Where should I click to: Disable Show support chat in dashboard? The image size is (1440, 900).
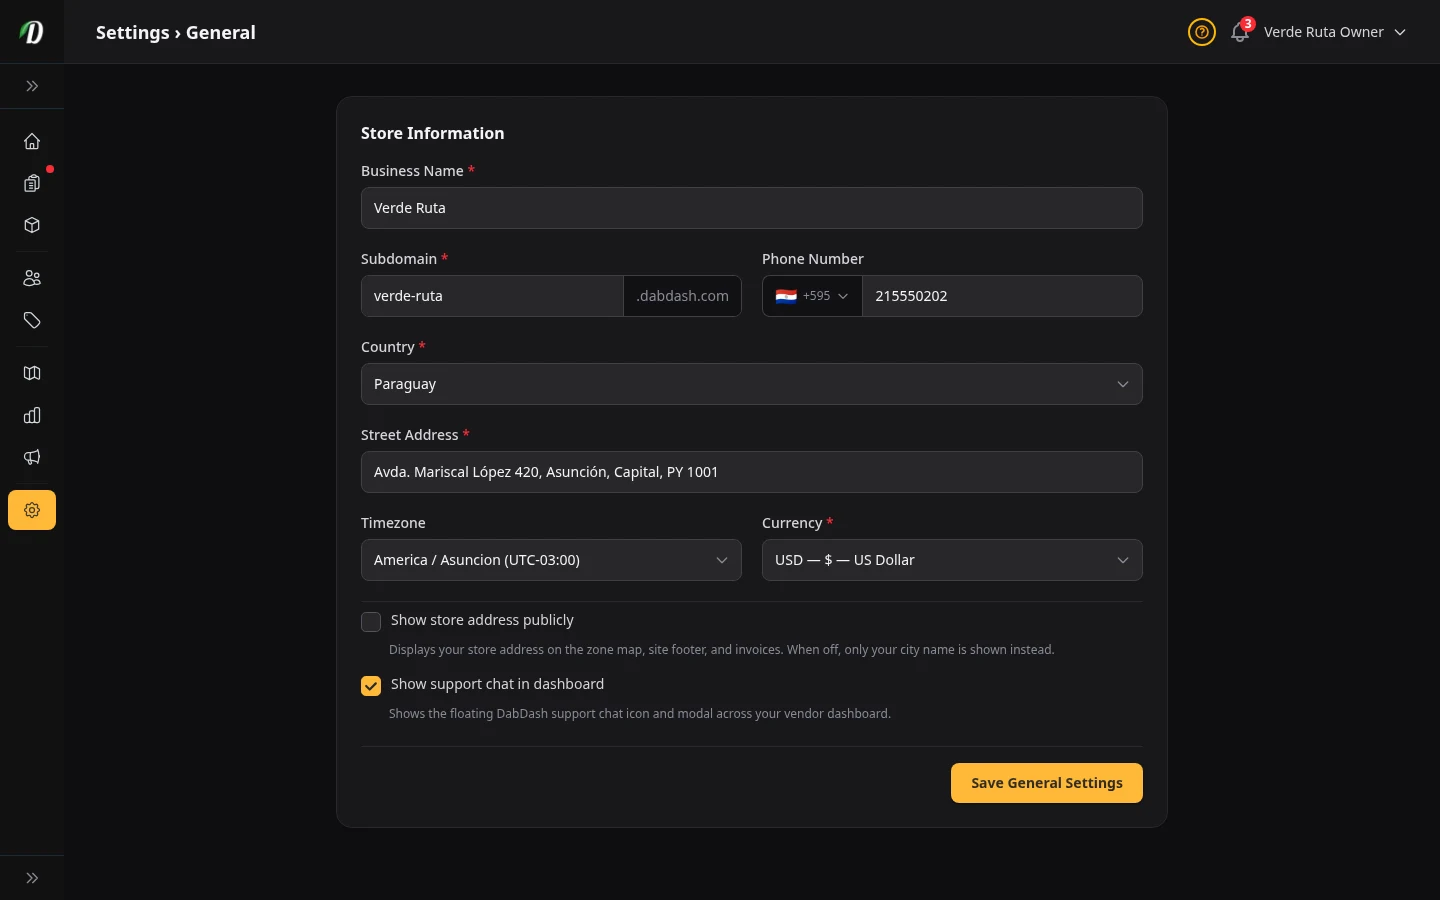[x=371, y=686]
